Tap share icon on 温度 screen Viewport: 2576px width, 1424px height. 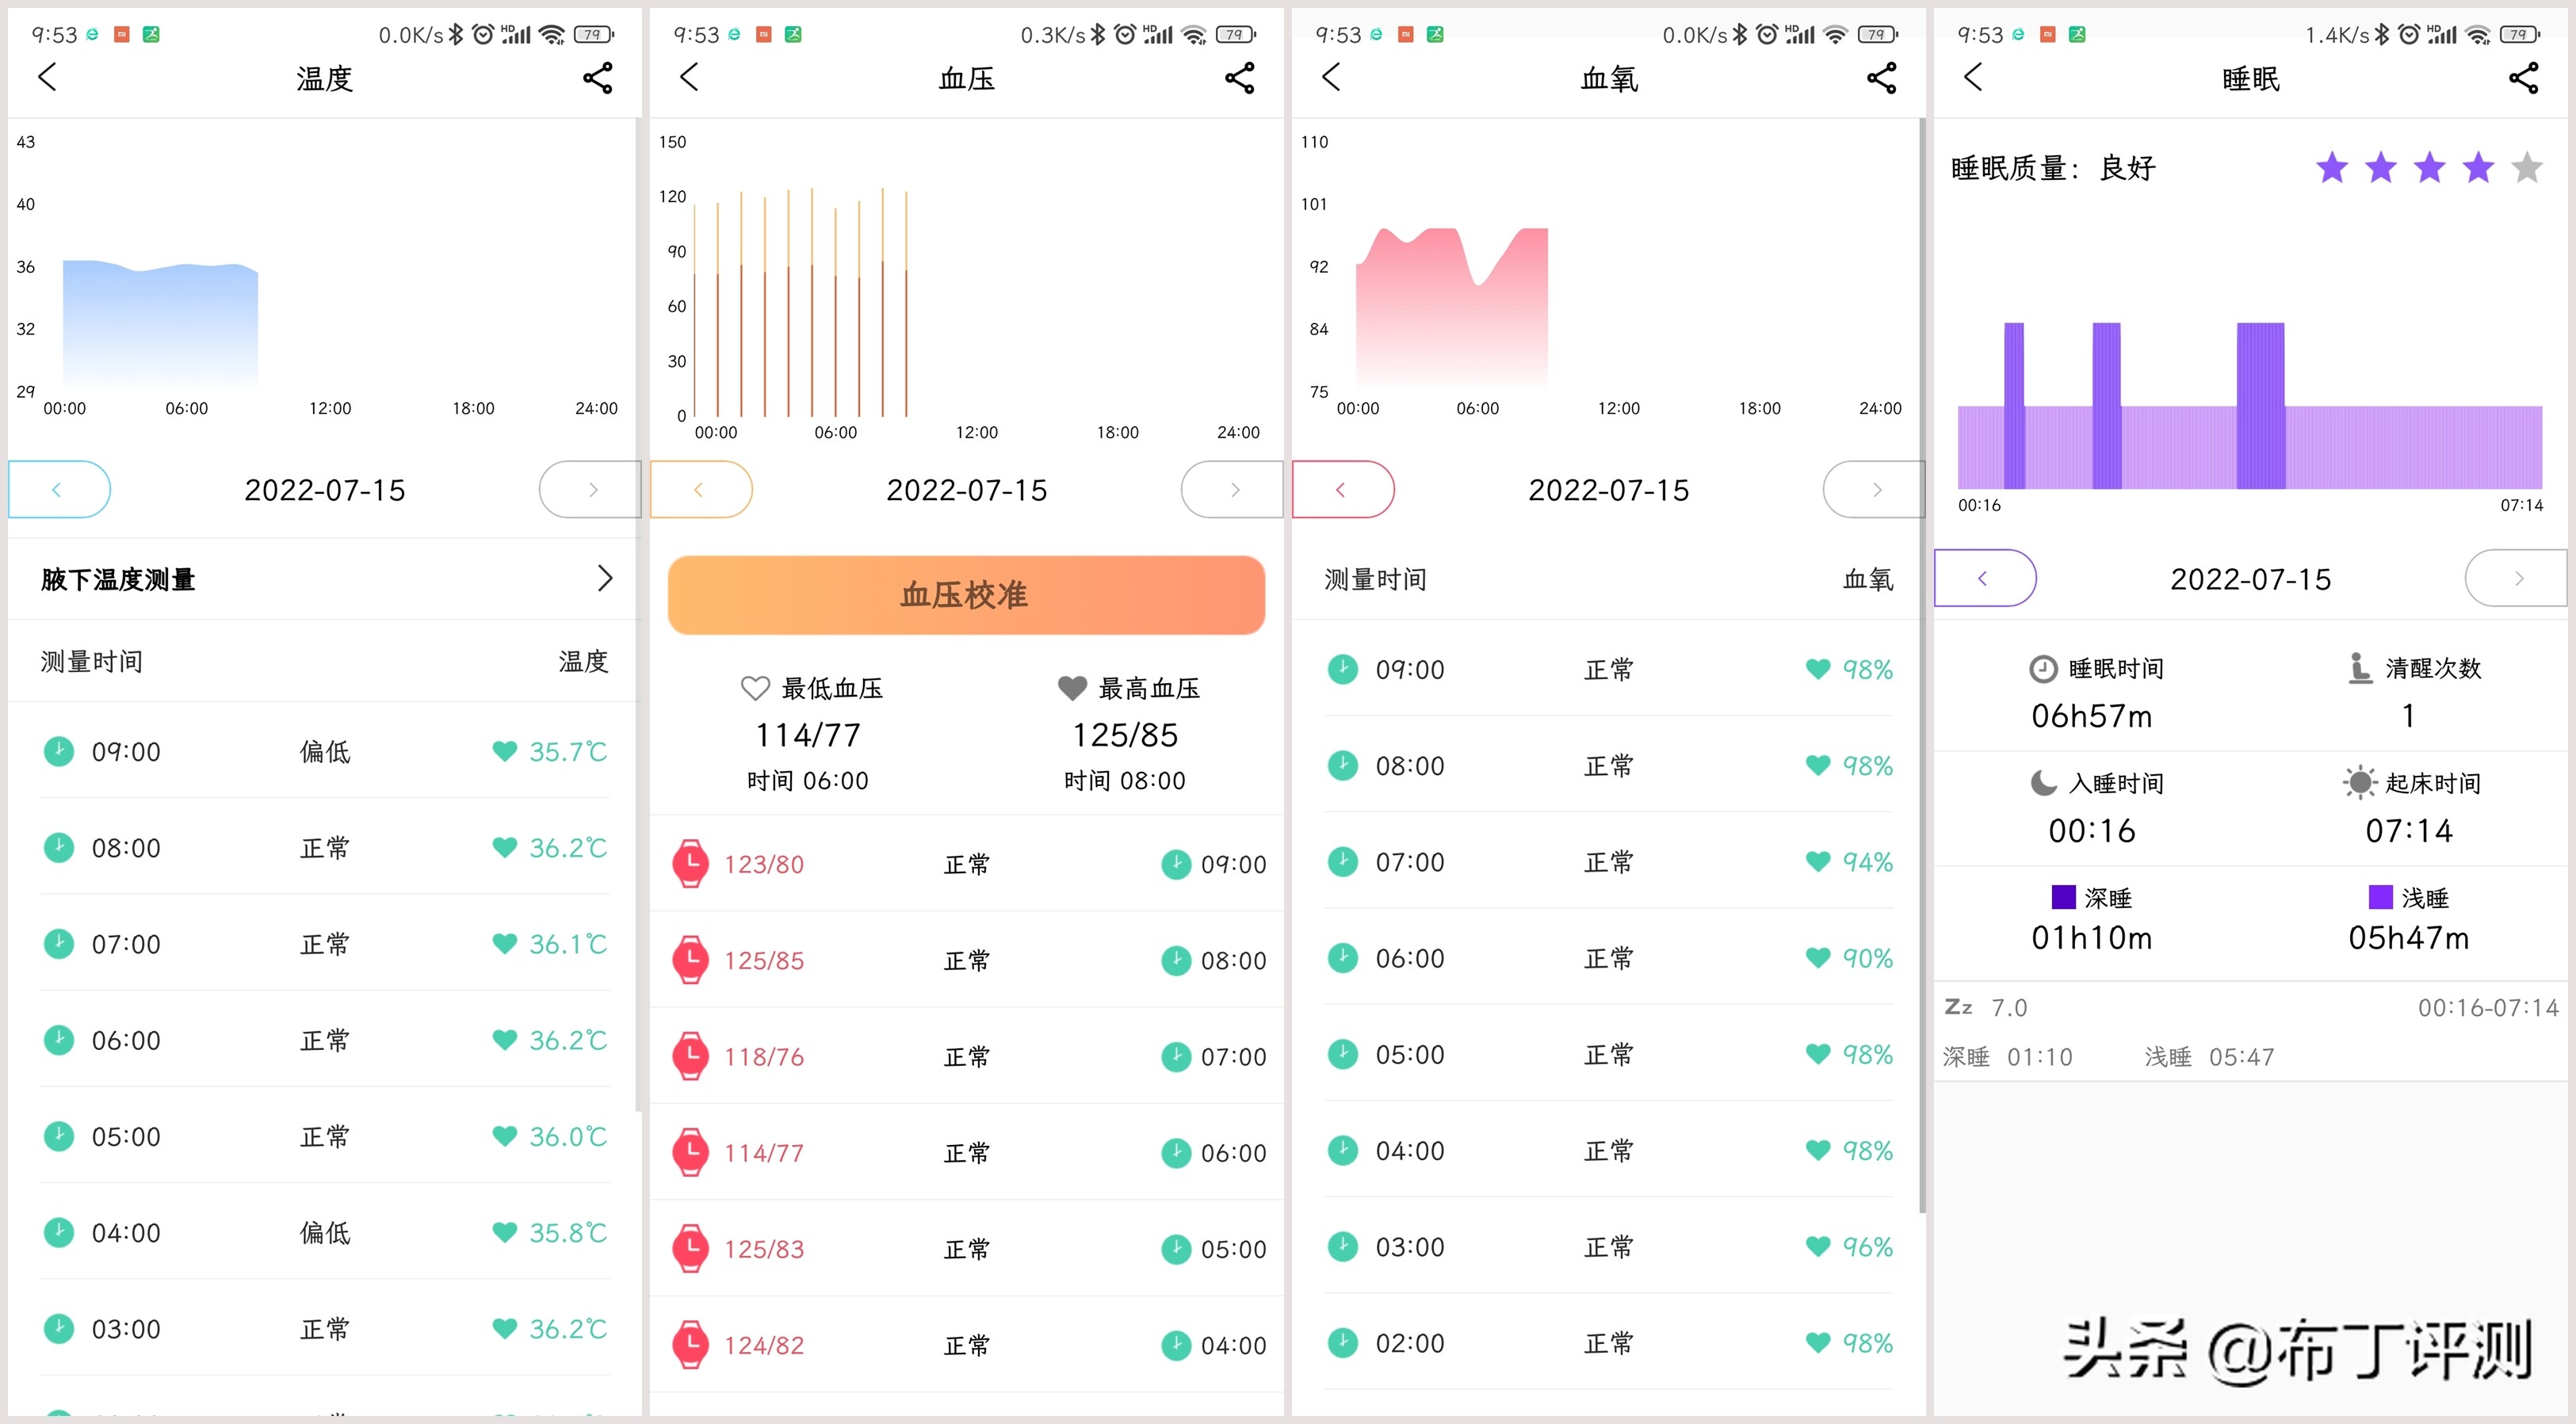pyautogui.click(x=597, y=78)
